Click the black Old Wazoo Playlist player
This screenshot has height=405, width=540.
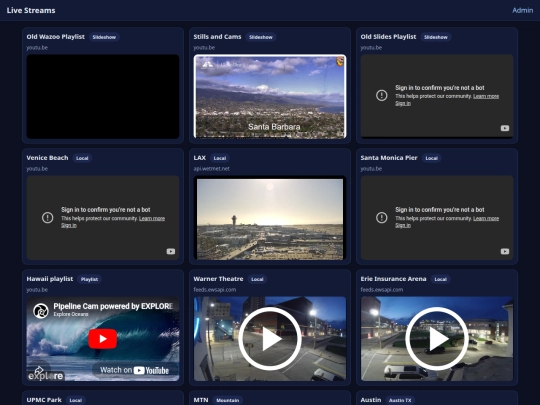click(x=103, y=96)
